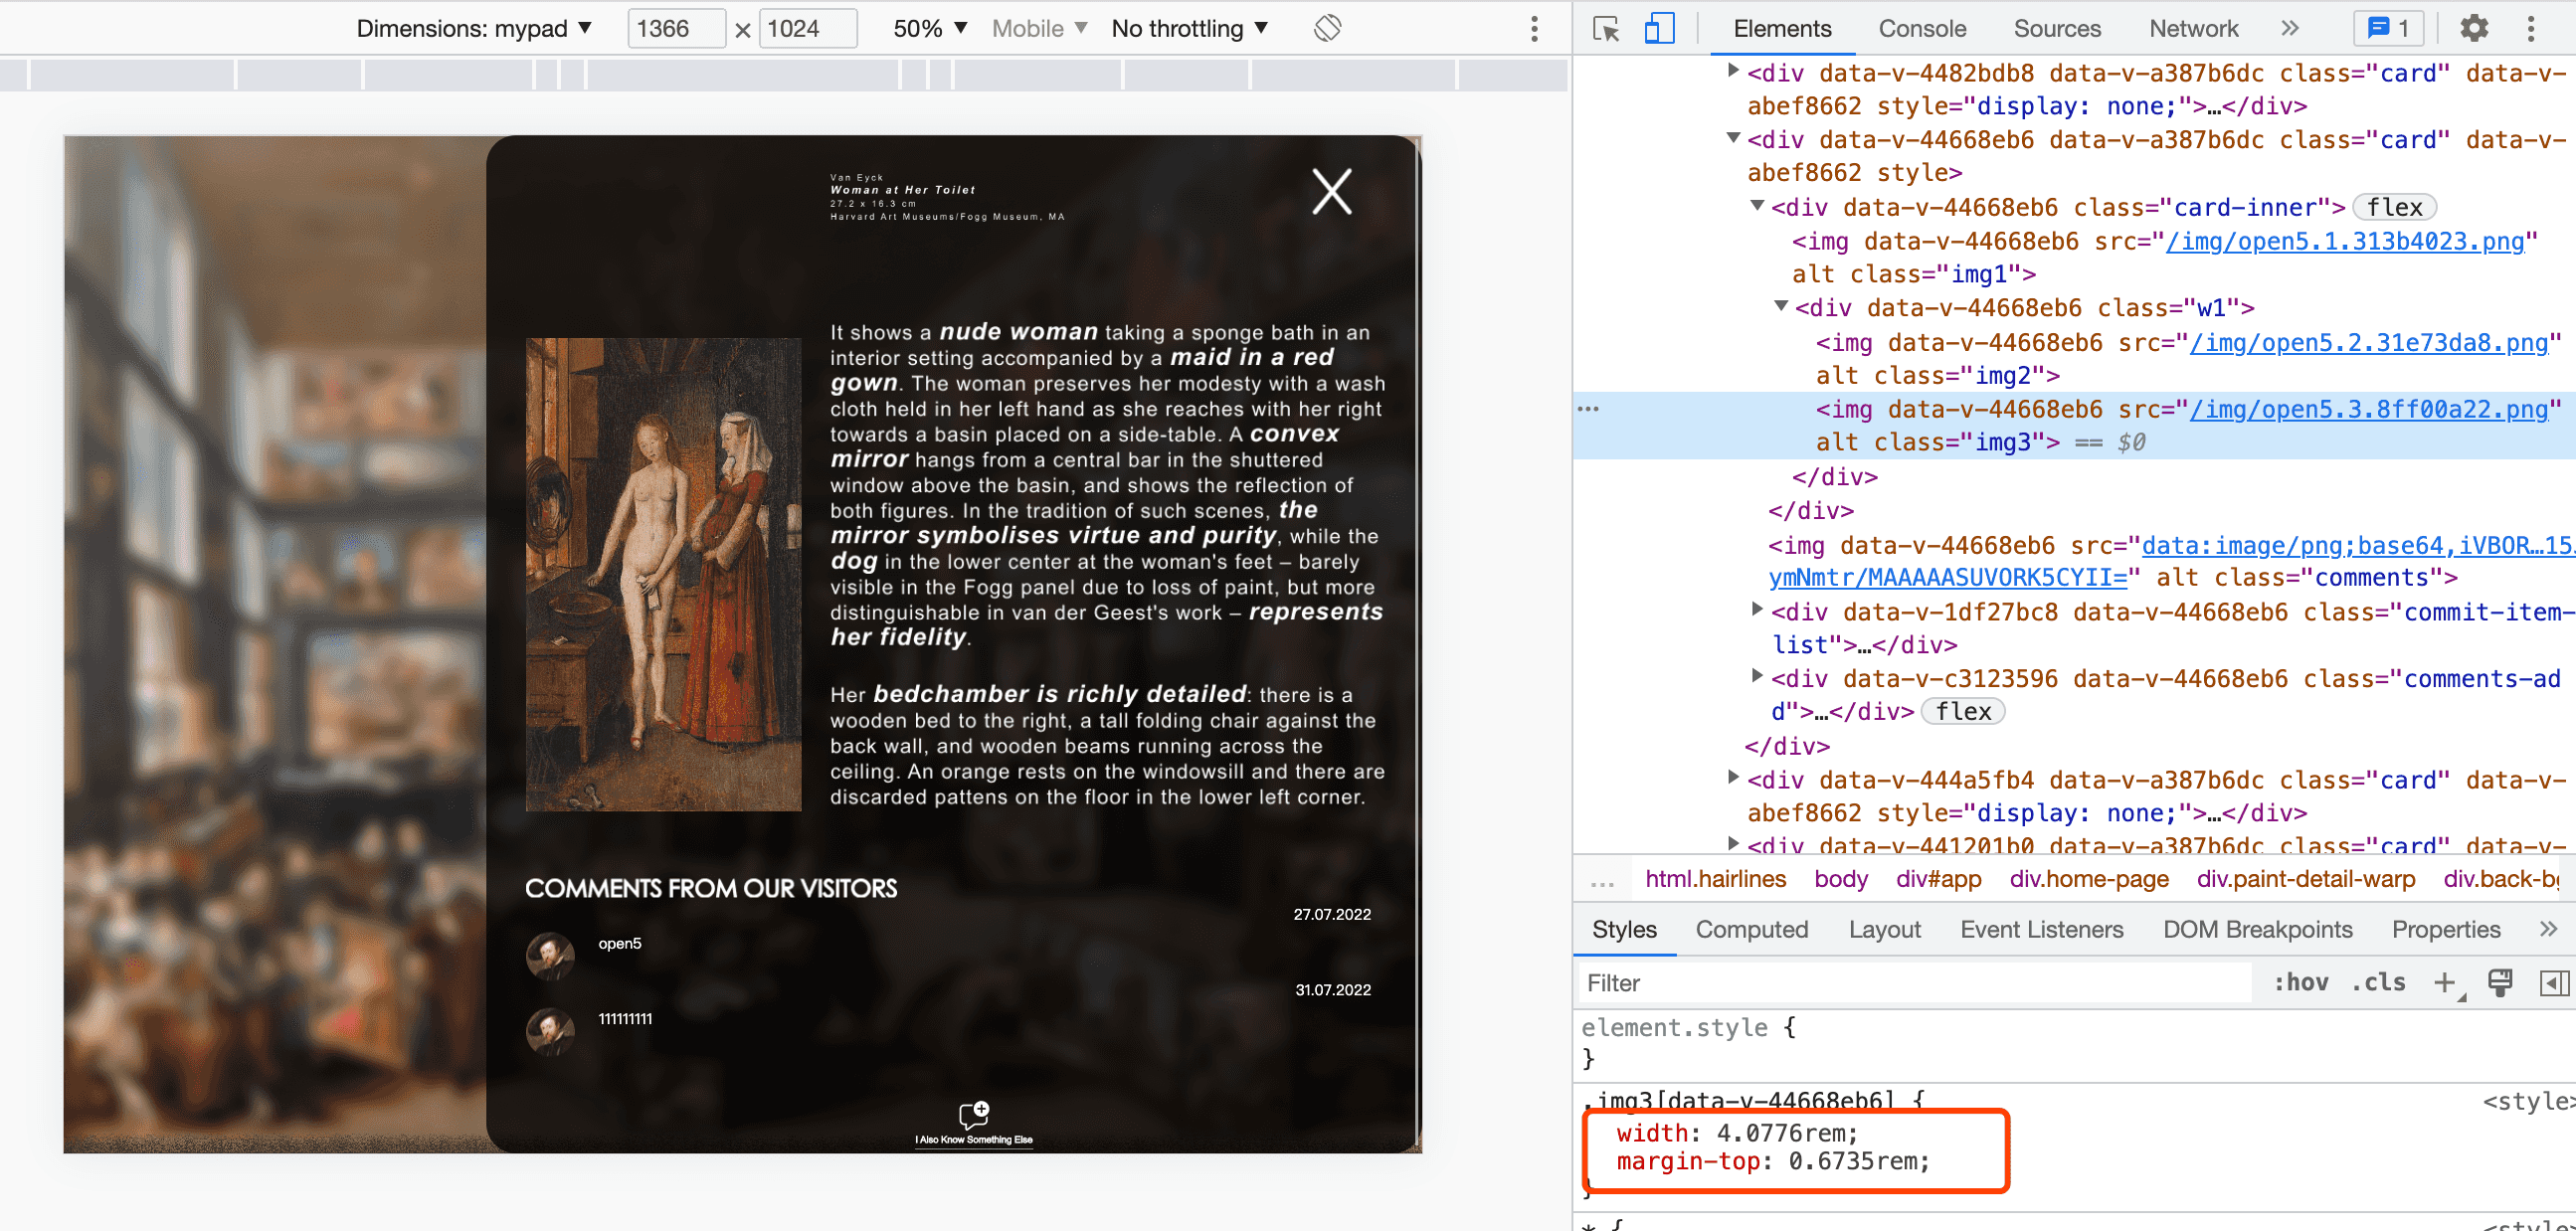The height and width of the screenshot is (1231, 2576).
Task: Close the painting detail card with X
Action: pyautogui.click(x=1331, y=191)
